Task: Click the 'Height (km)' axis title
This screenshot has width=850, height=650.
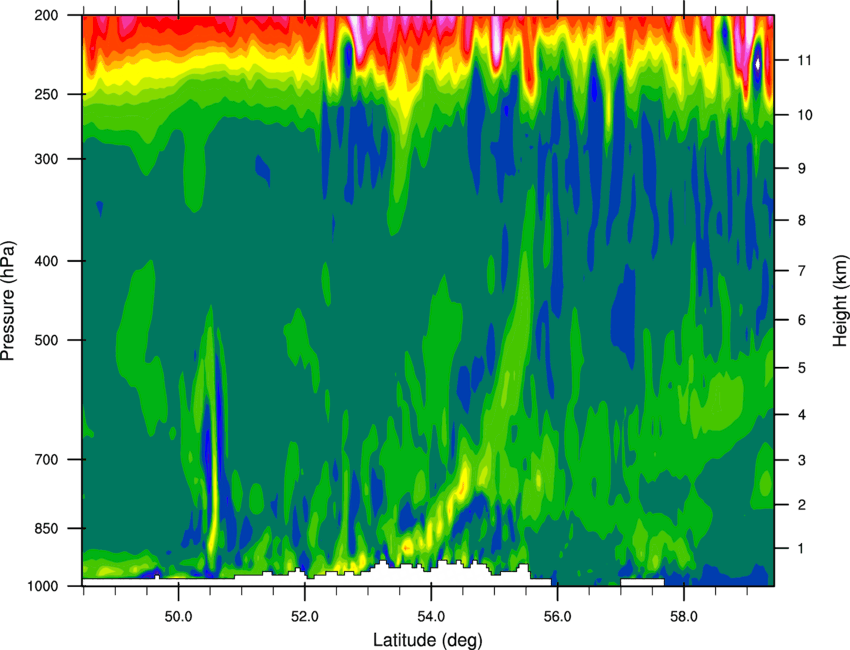Action: coord(840,300)
